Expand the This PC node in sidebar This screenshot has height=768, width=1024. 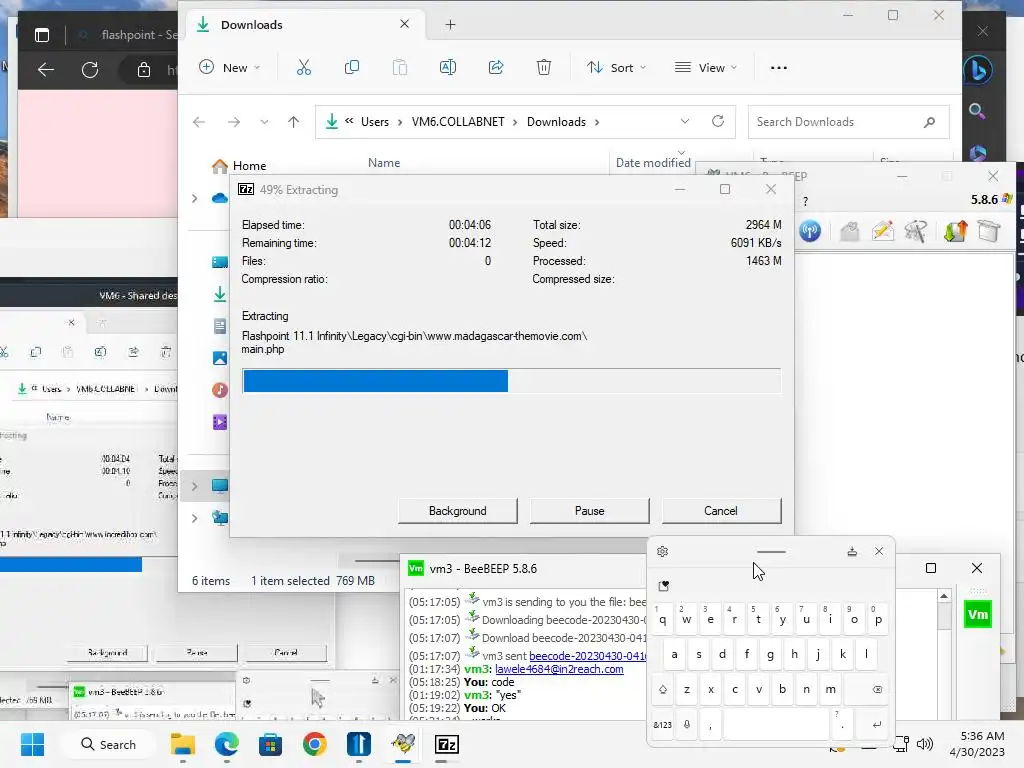point(195,486)
